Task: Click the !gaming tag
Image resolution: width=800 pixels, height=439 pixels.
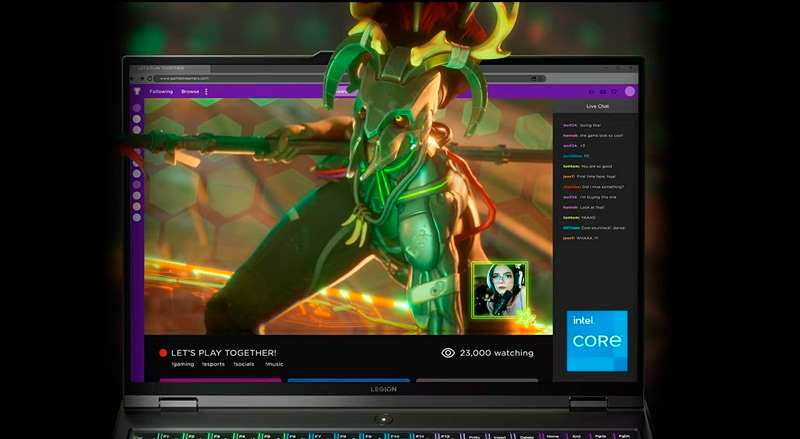Action: pos(183,364)
